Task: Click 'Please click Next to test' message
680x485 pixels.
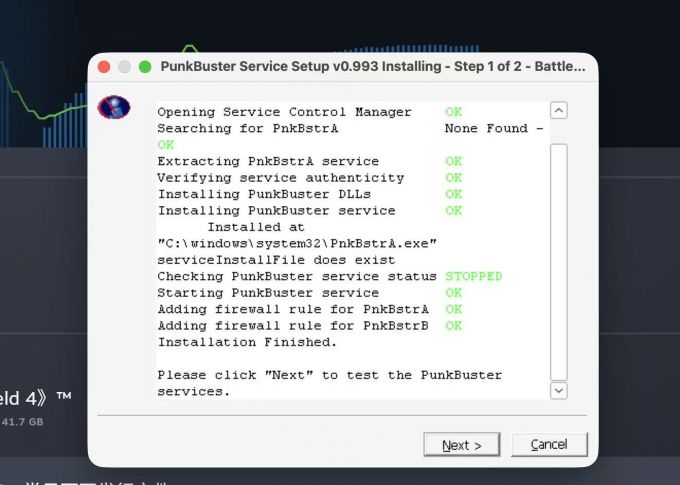Action: [x=330, y=383]
